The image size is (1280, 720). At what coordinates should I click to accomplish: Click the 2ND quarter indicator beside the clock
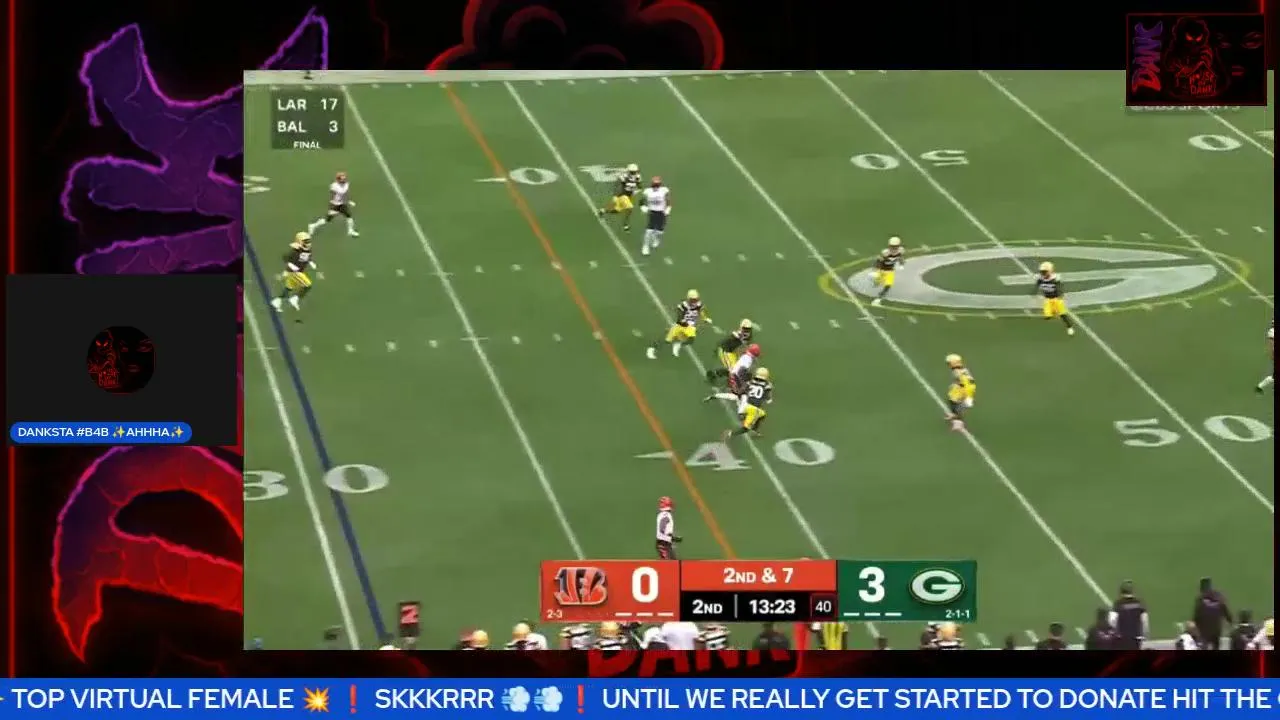pyautogui.click(x=707, y=607)
